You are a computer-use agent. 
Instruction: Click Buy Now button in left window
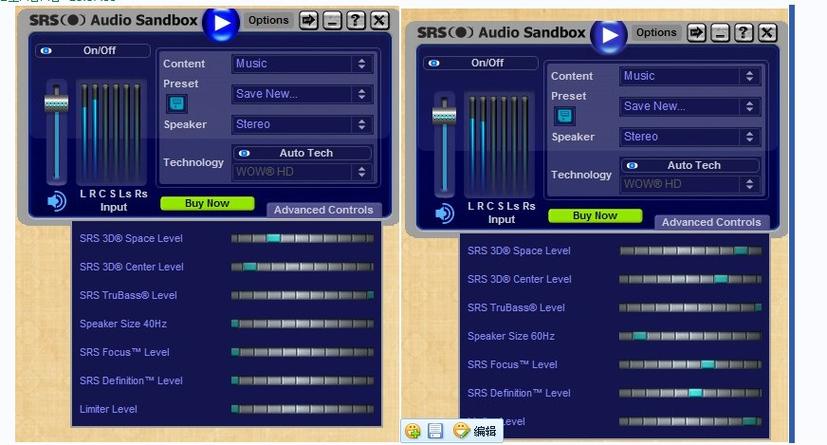tap(207, 204)
